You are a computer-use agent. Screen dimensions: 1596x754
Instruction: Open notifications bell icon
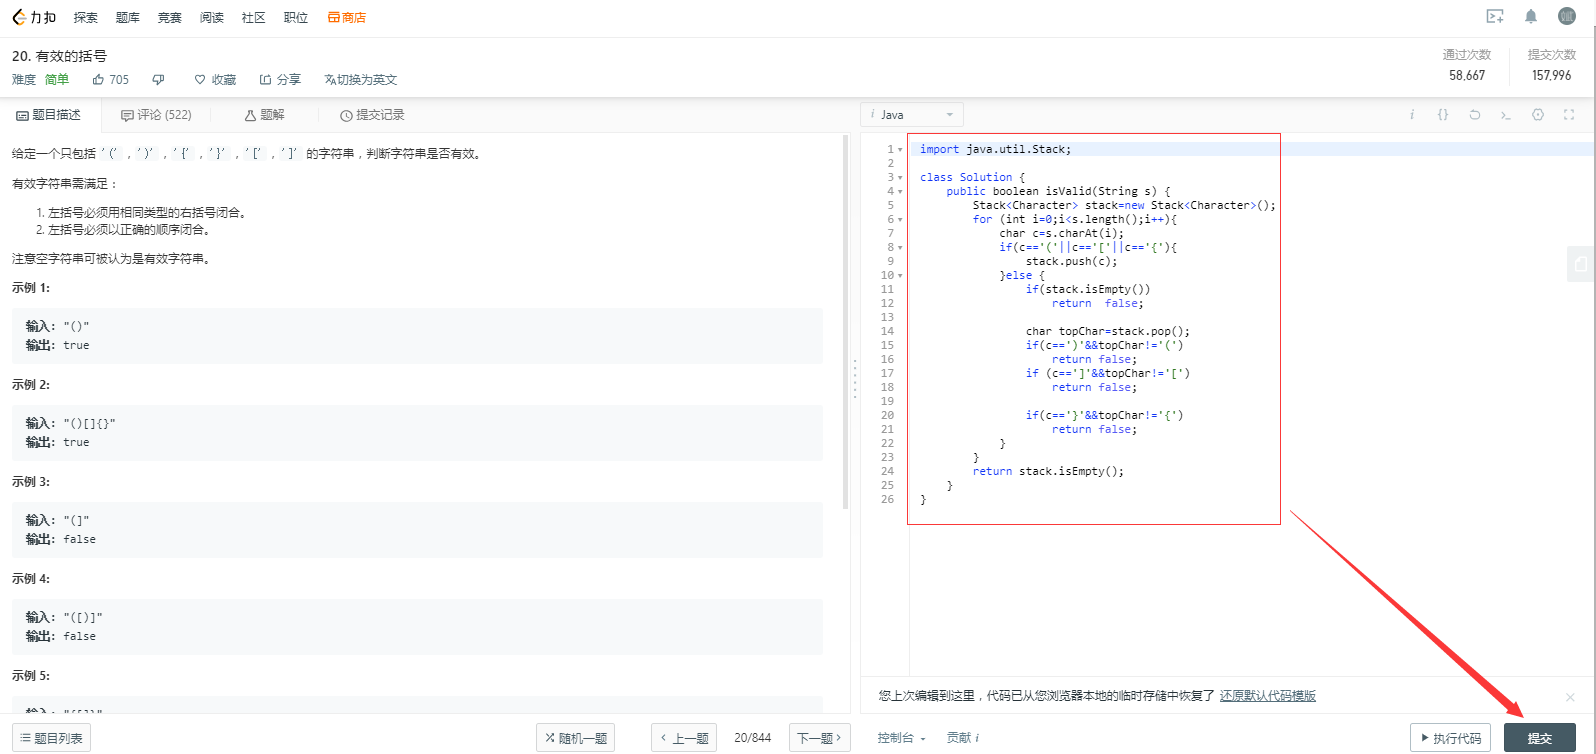point(1531,16)
